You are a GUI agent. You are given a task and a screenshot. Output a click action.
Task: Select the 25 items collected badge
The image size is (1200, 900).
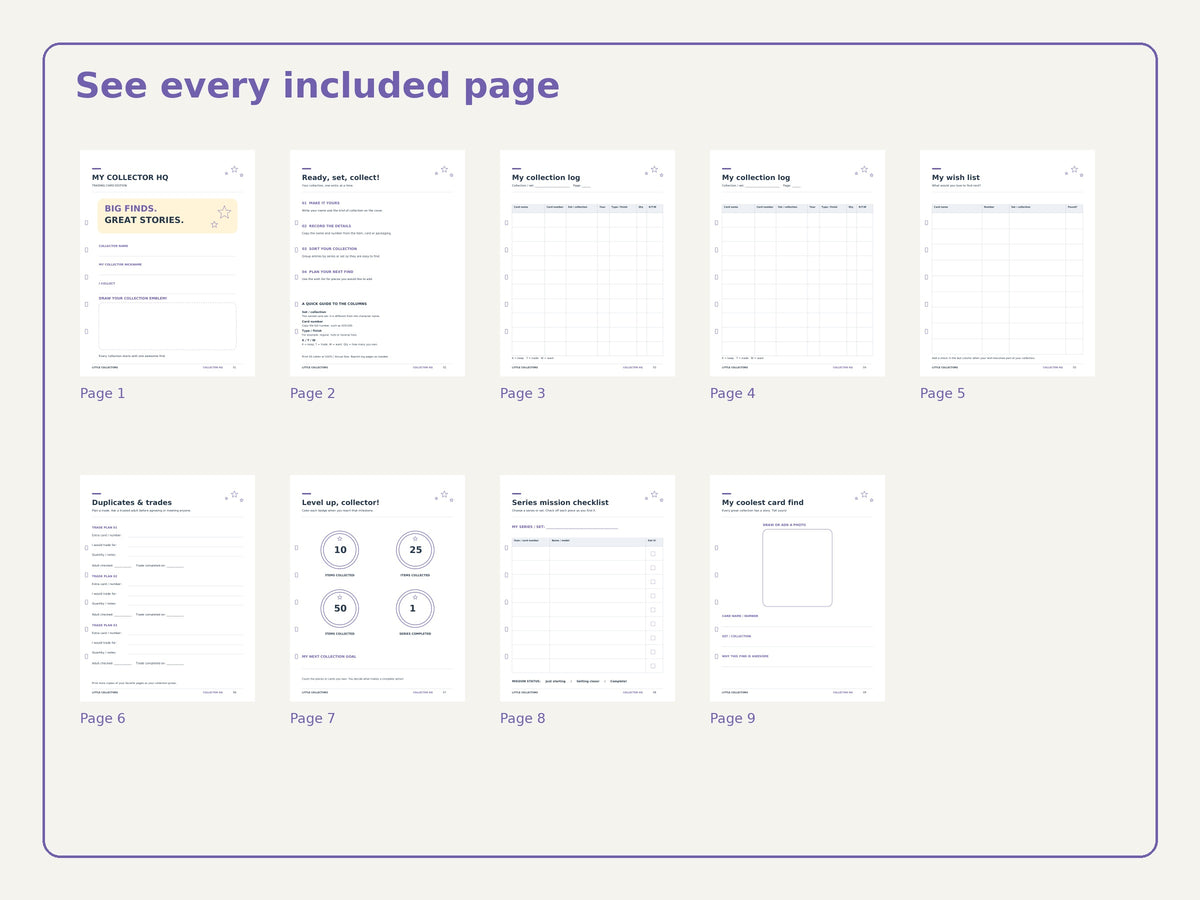pos(415,550)
